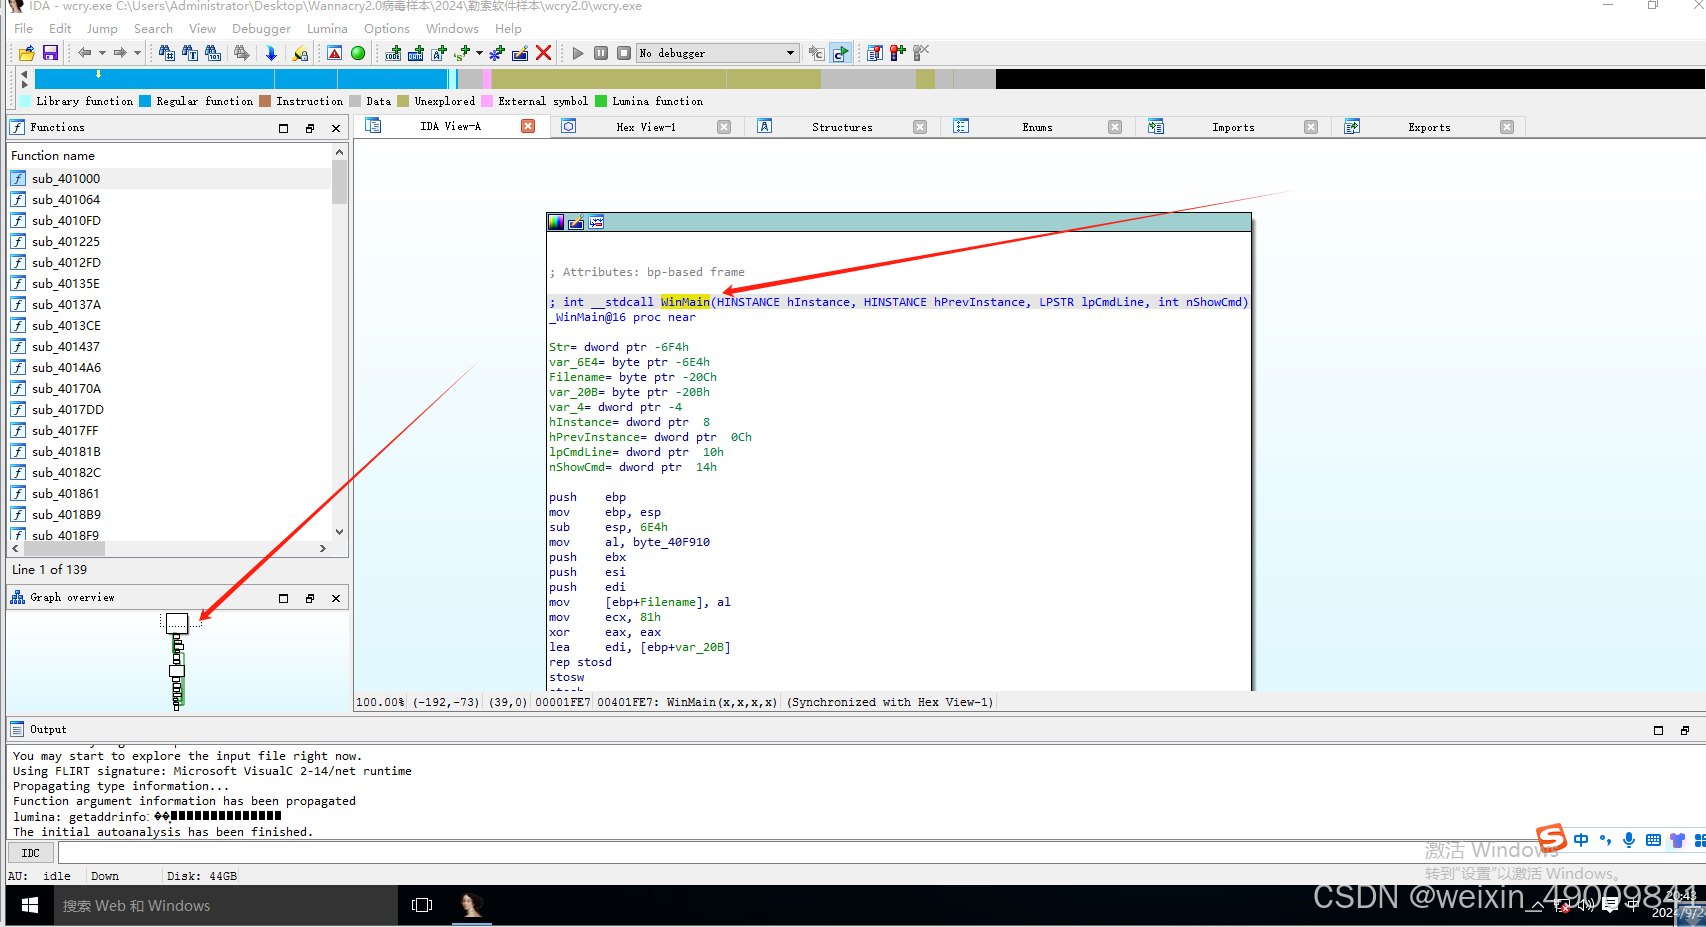
Task: Click the IDC language selector button
Action: [x=31, y=853]
